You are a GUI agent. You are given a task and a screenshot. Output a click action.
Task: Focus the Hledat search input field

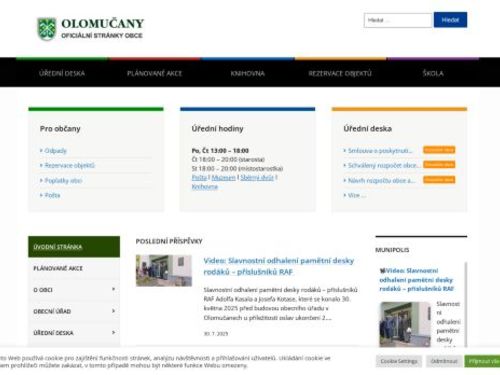point(398,20)
